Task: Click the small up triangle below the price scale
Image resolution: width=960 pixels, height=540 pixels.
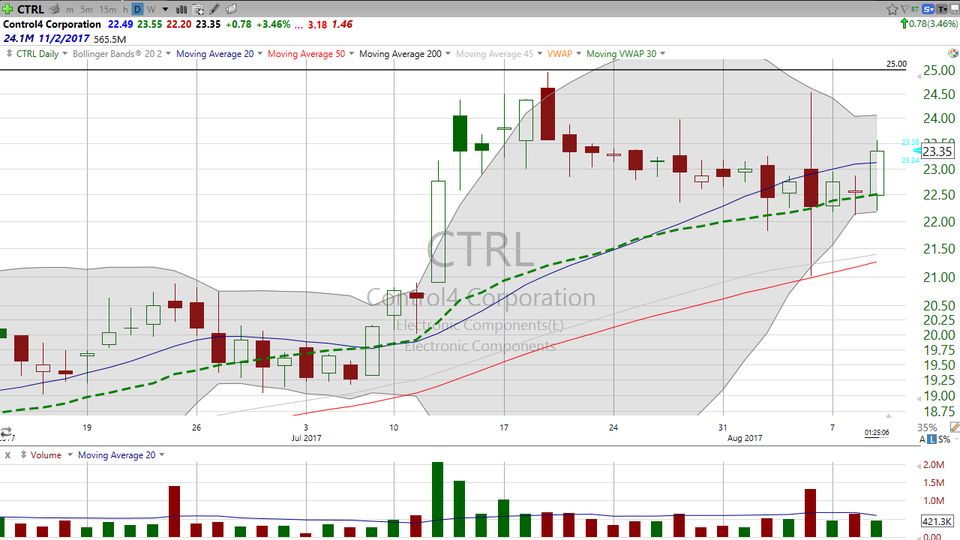Action: (x=888, y=416)
